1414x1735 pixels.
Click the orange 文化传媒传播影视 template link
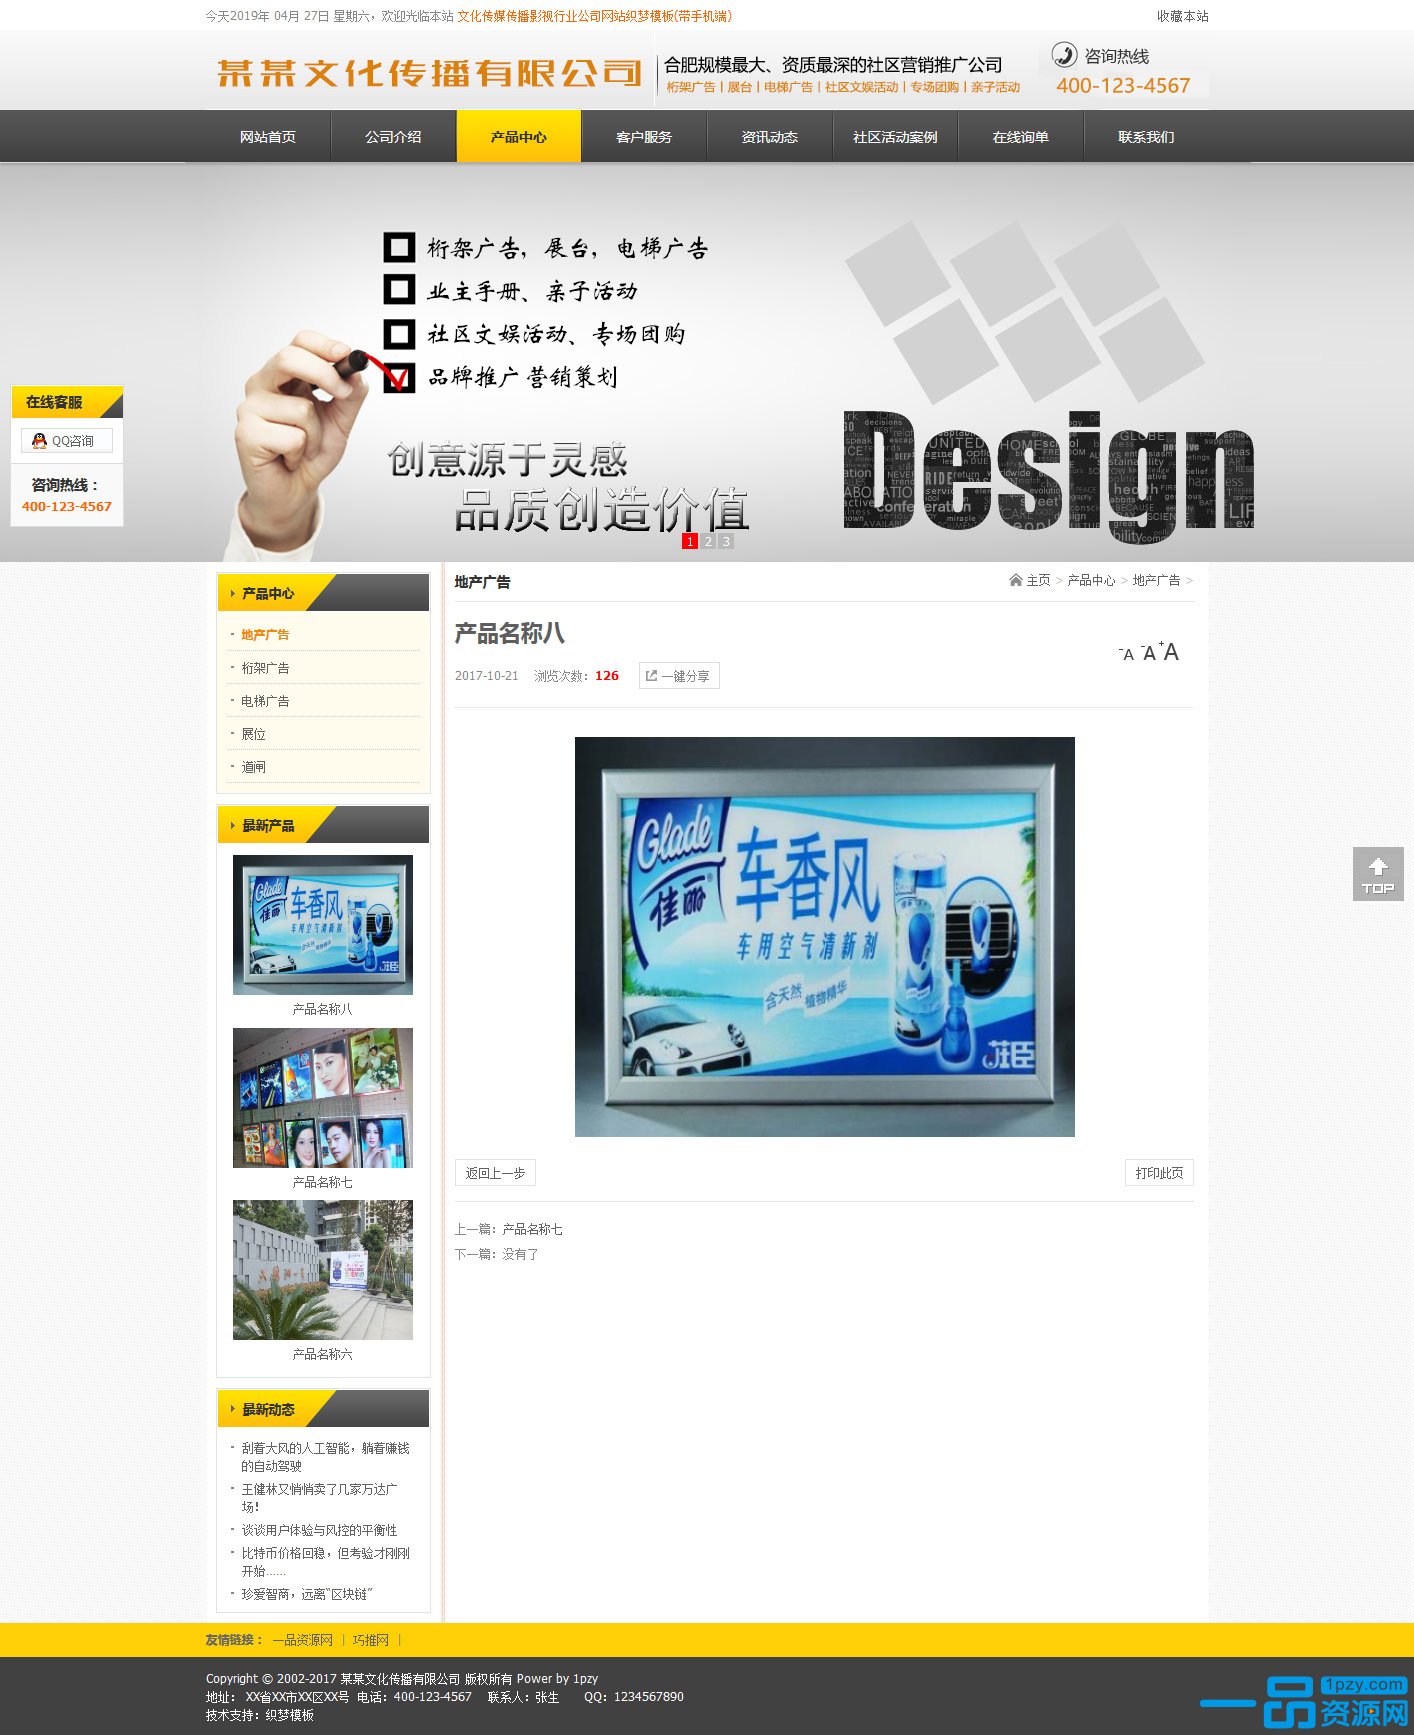click(595, 16)
